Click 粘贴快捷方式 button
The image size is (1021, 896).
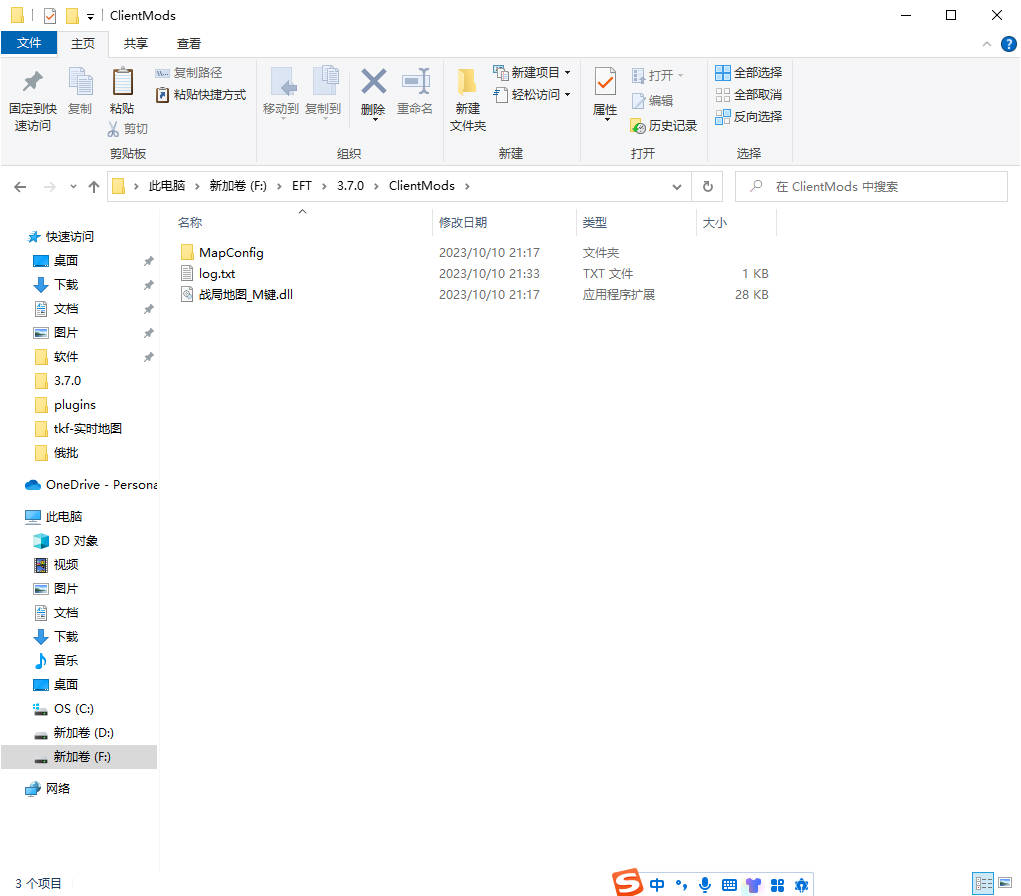click(x=201, y=95)
